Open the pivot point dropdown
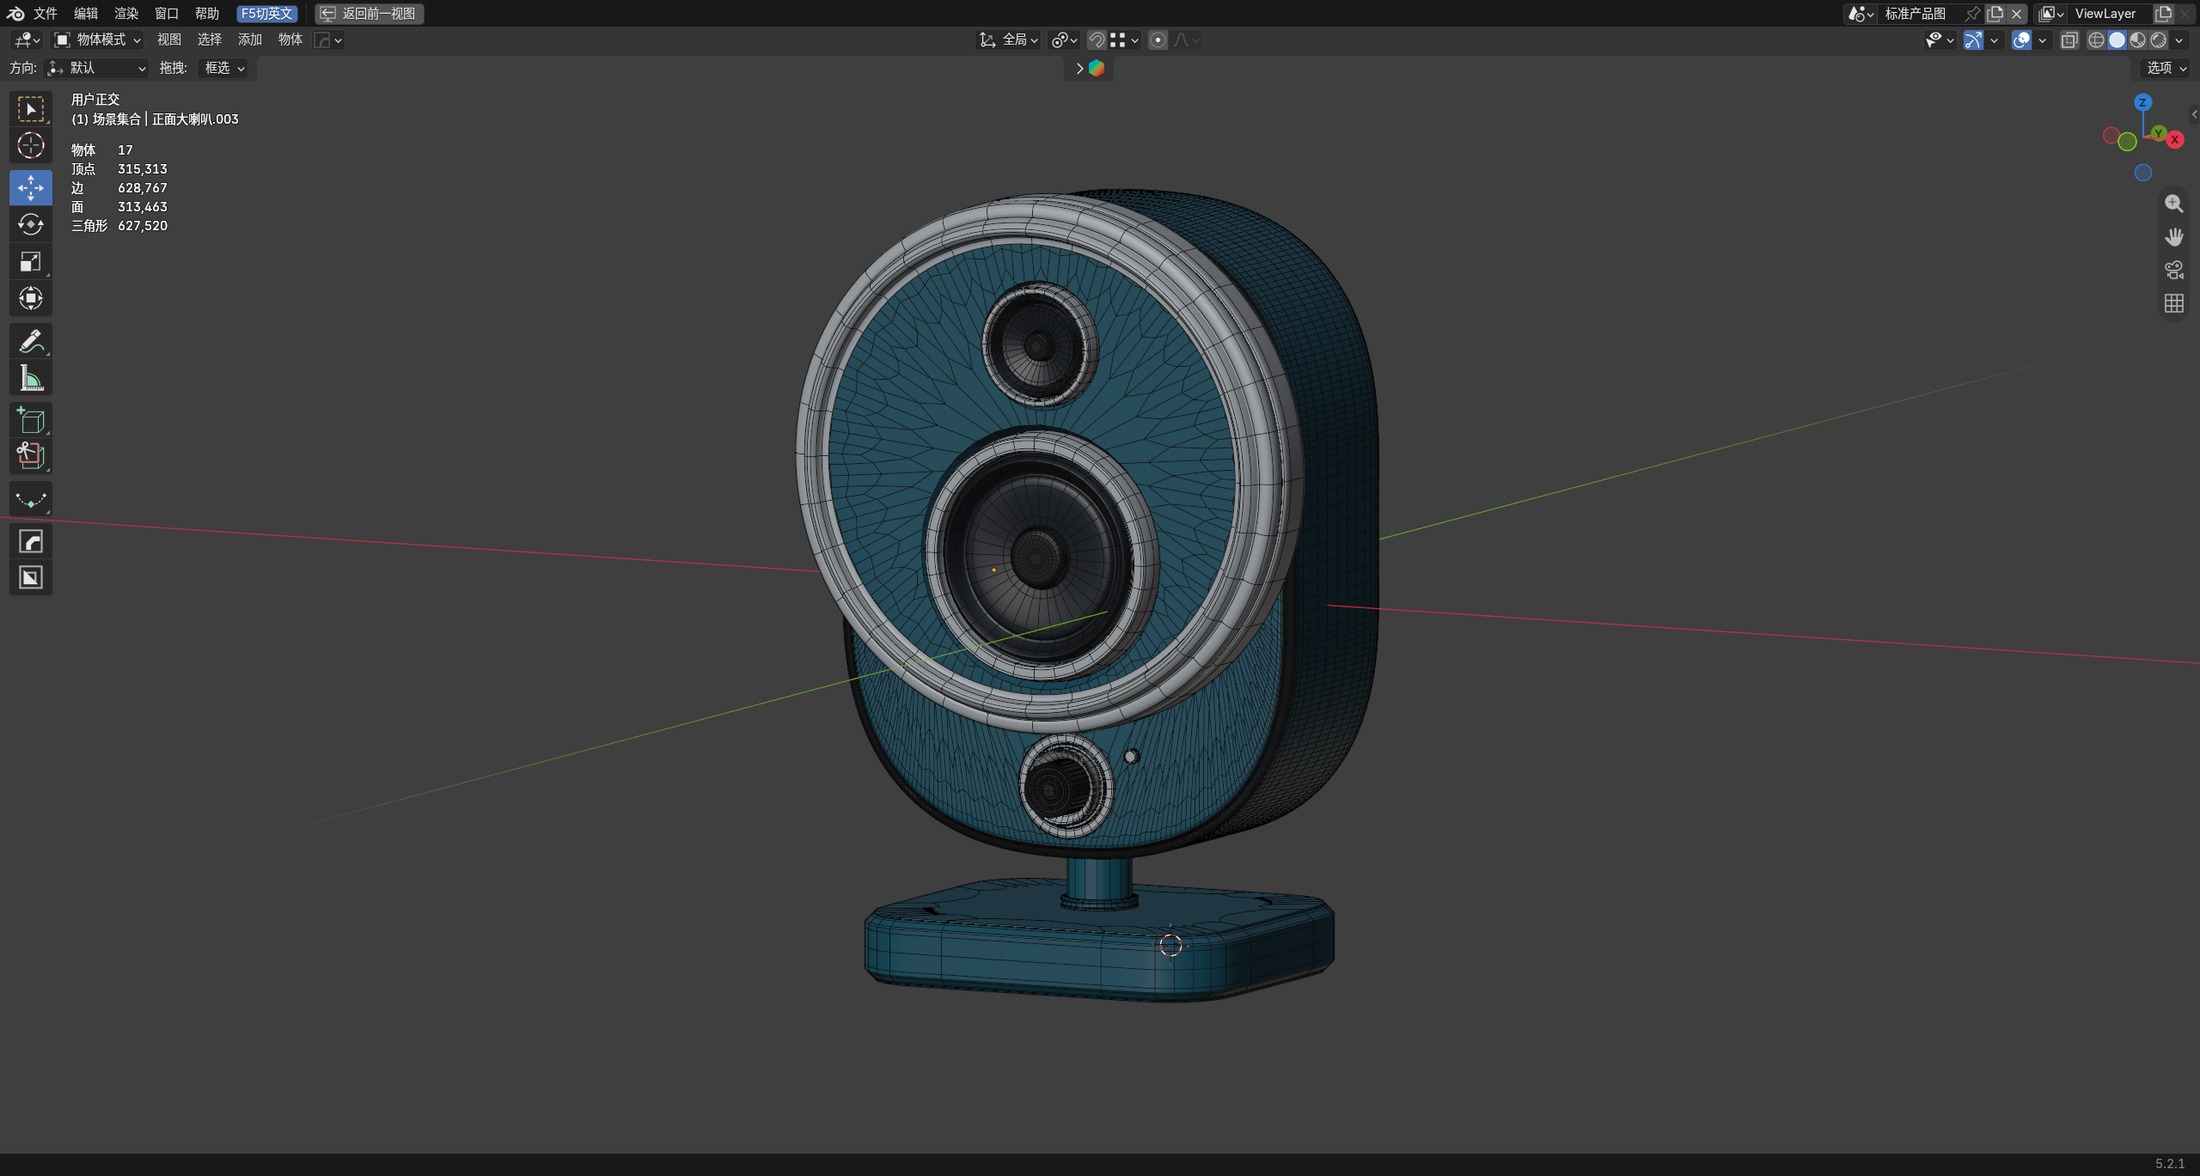Screen dimensions: 2200x1176 [1063, 40]
